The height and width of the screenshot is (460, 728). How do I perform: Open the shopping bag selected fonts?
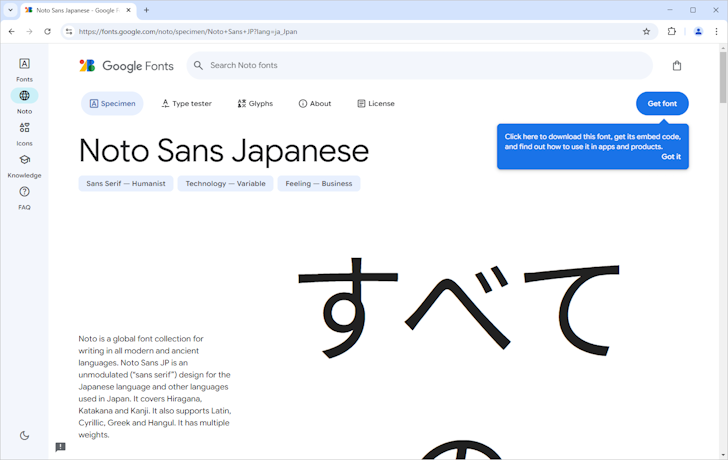point(677,66)
